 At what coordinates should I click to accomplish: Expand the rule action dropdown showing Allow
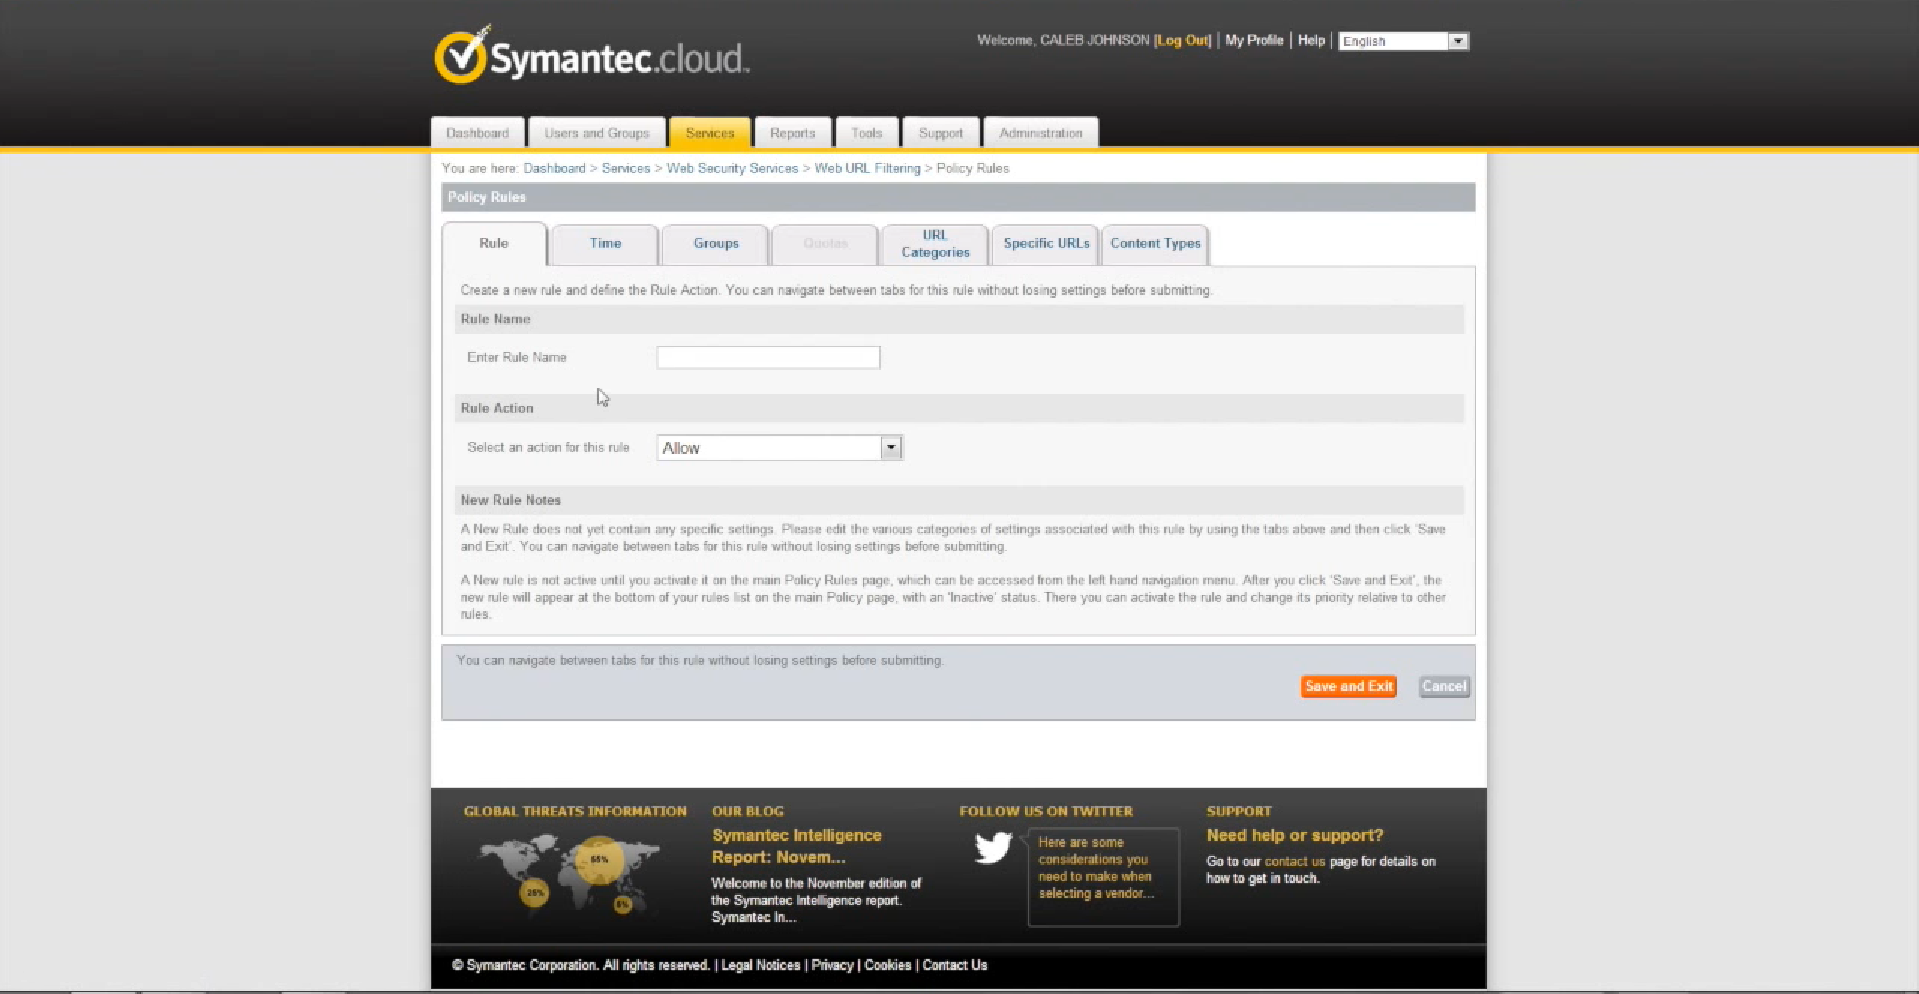coord(780,448)
